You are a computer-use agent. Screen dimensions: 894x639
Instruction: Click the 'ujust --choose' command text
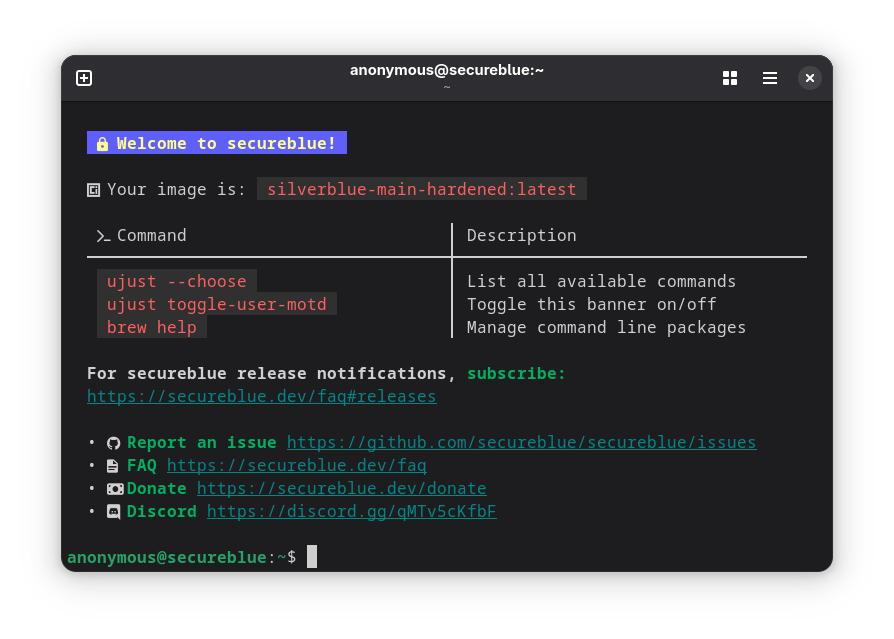pyautogui.click(x=177, y=281)
